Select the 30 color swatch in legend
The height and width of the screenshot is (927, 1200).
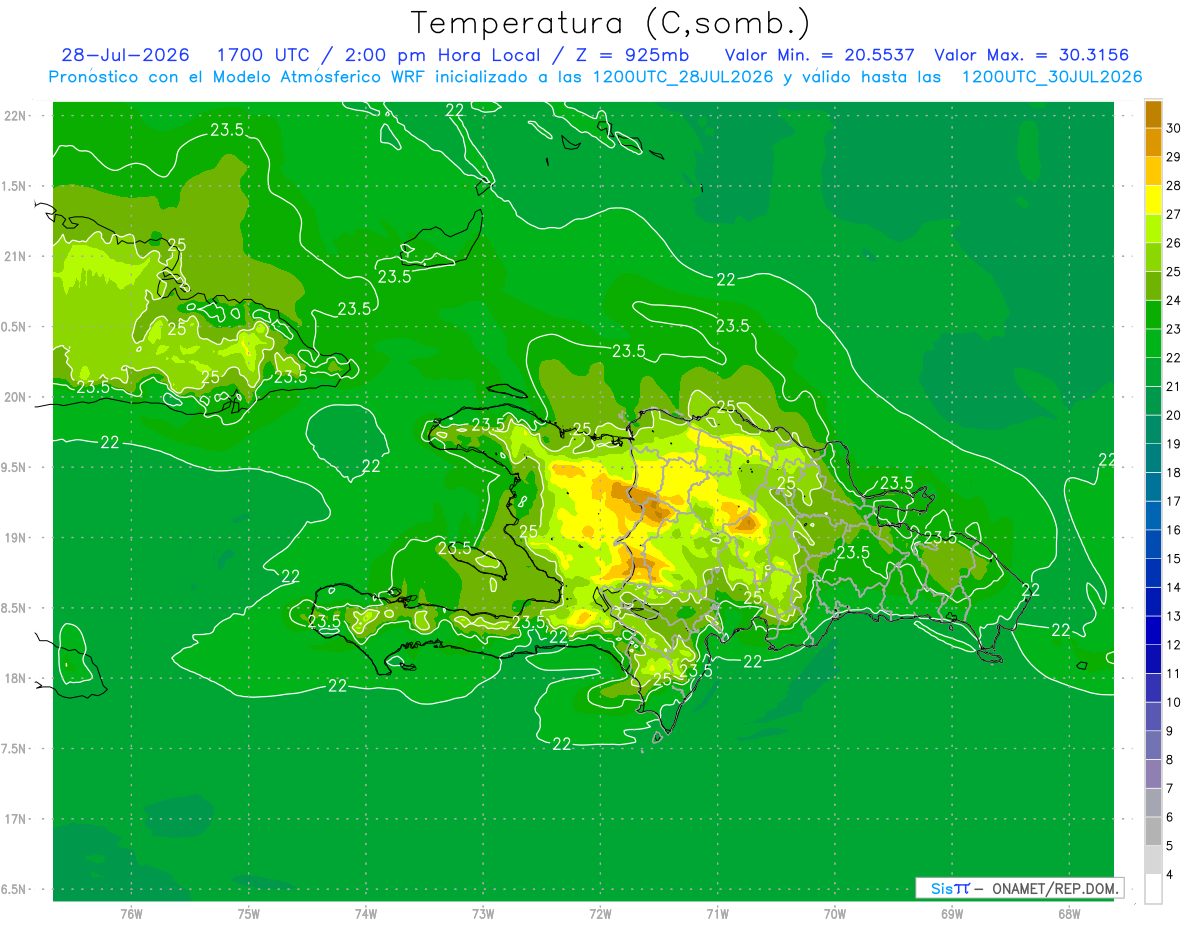coord(1153,114)
